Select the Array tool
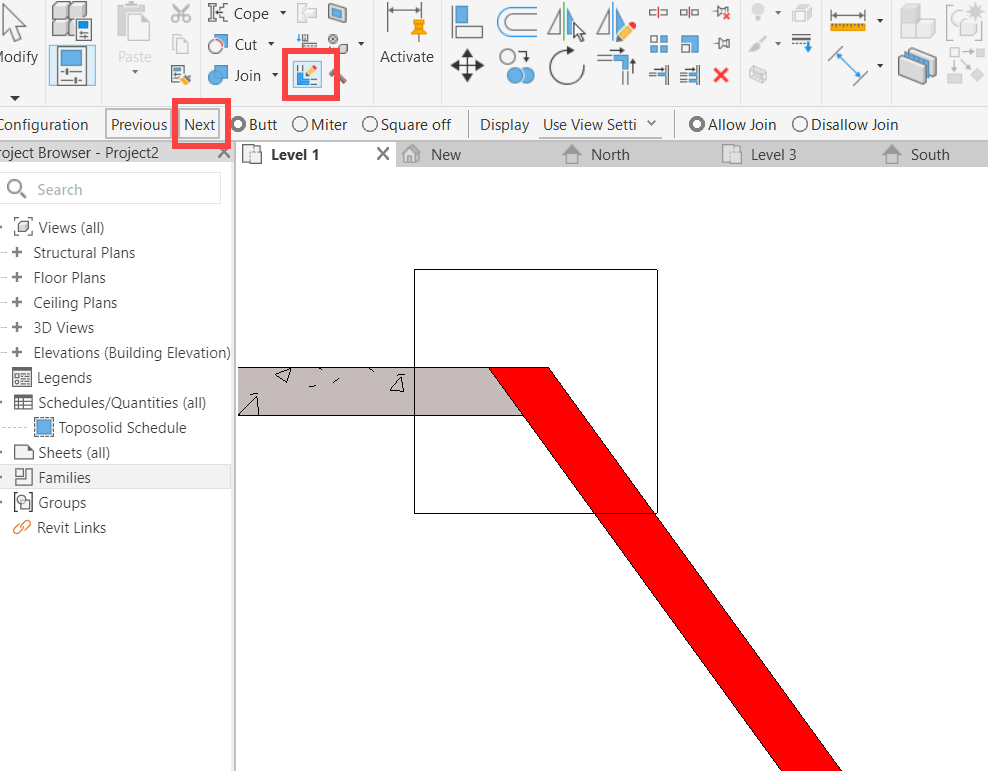988x771 pixels. tap(658, 44)
